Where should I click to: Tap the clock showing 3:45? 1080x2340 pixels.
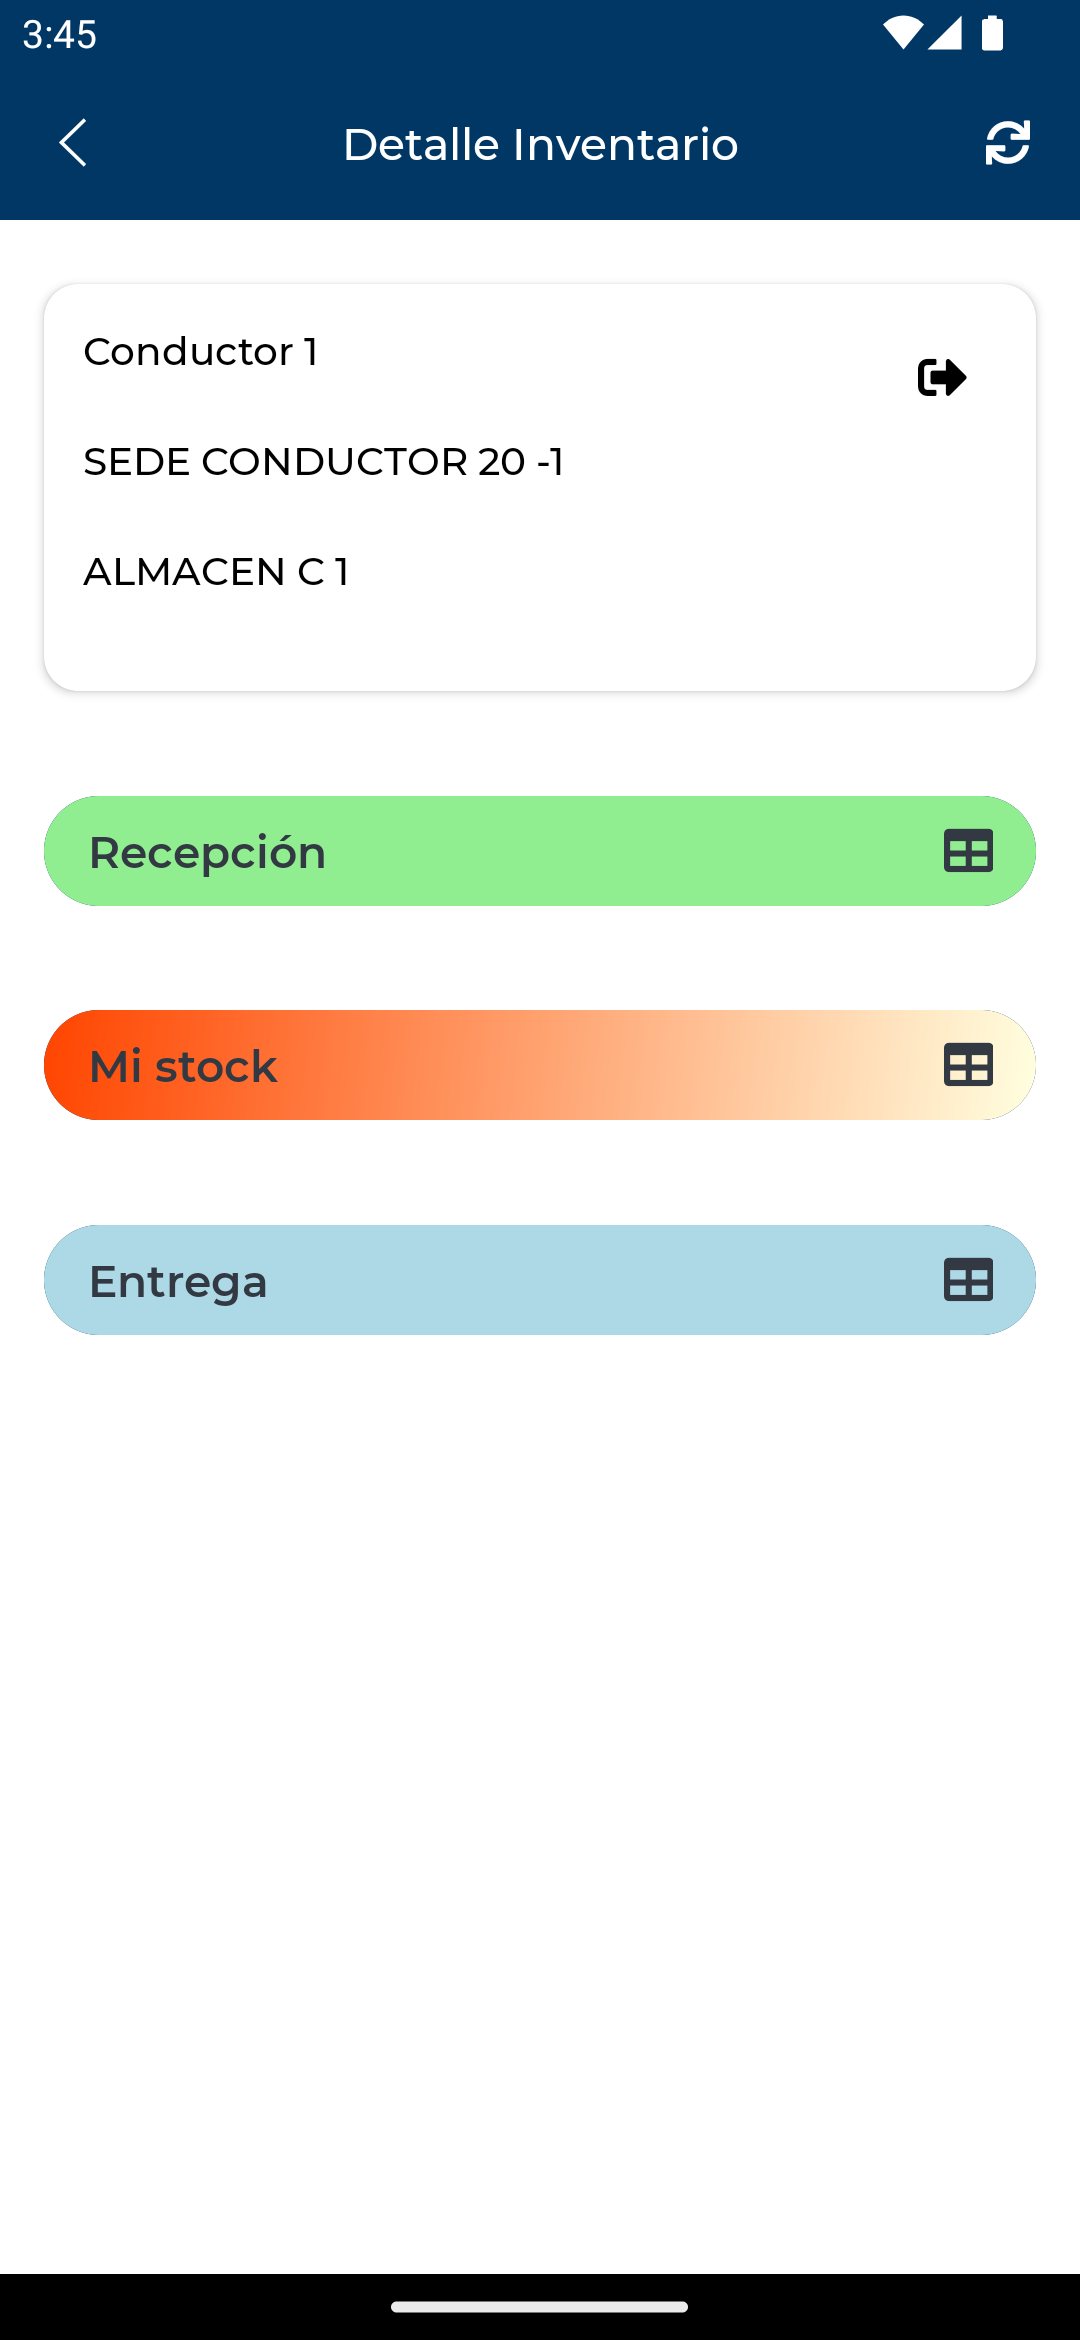(x=60, y=34)
